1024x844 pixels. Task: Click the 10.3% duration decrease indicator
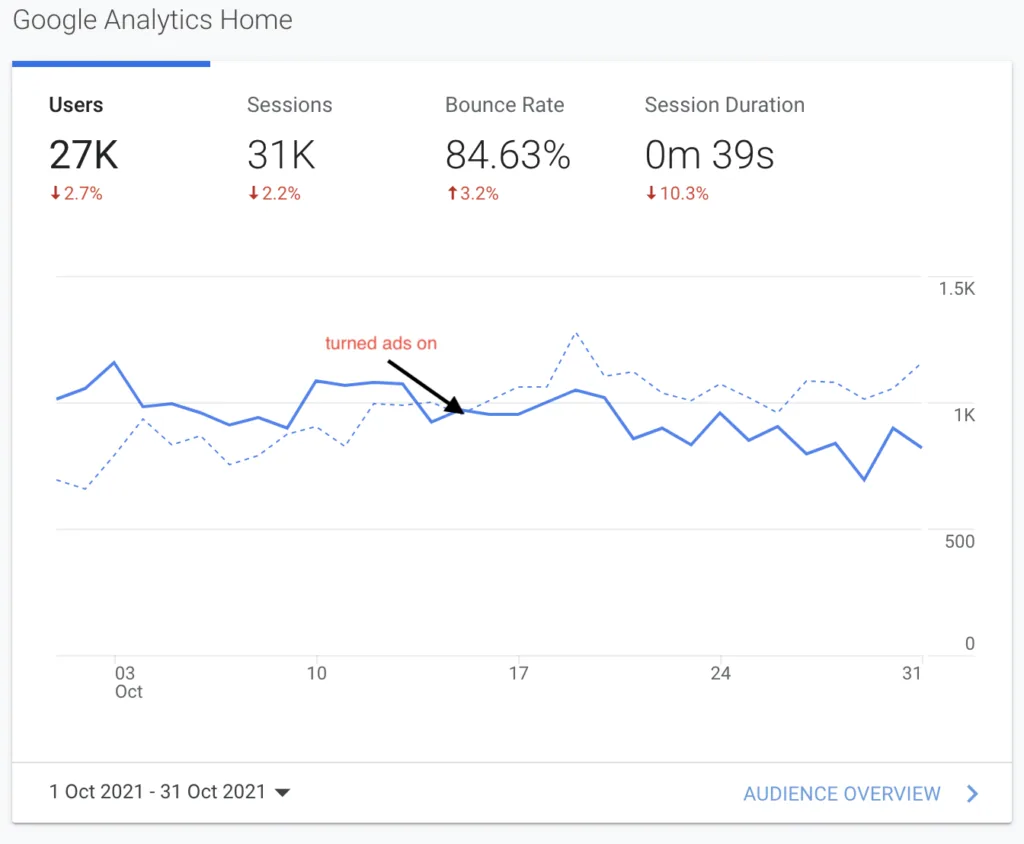pyautogui.click(x=677, y=193)
